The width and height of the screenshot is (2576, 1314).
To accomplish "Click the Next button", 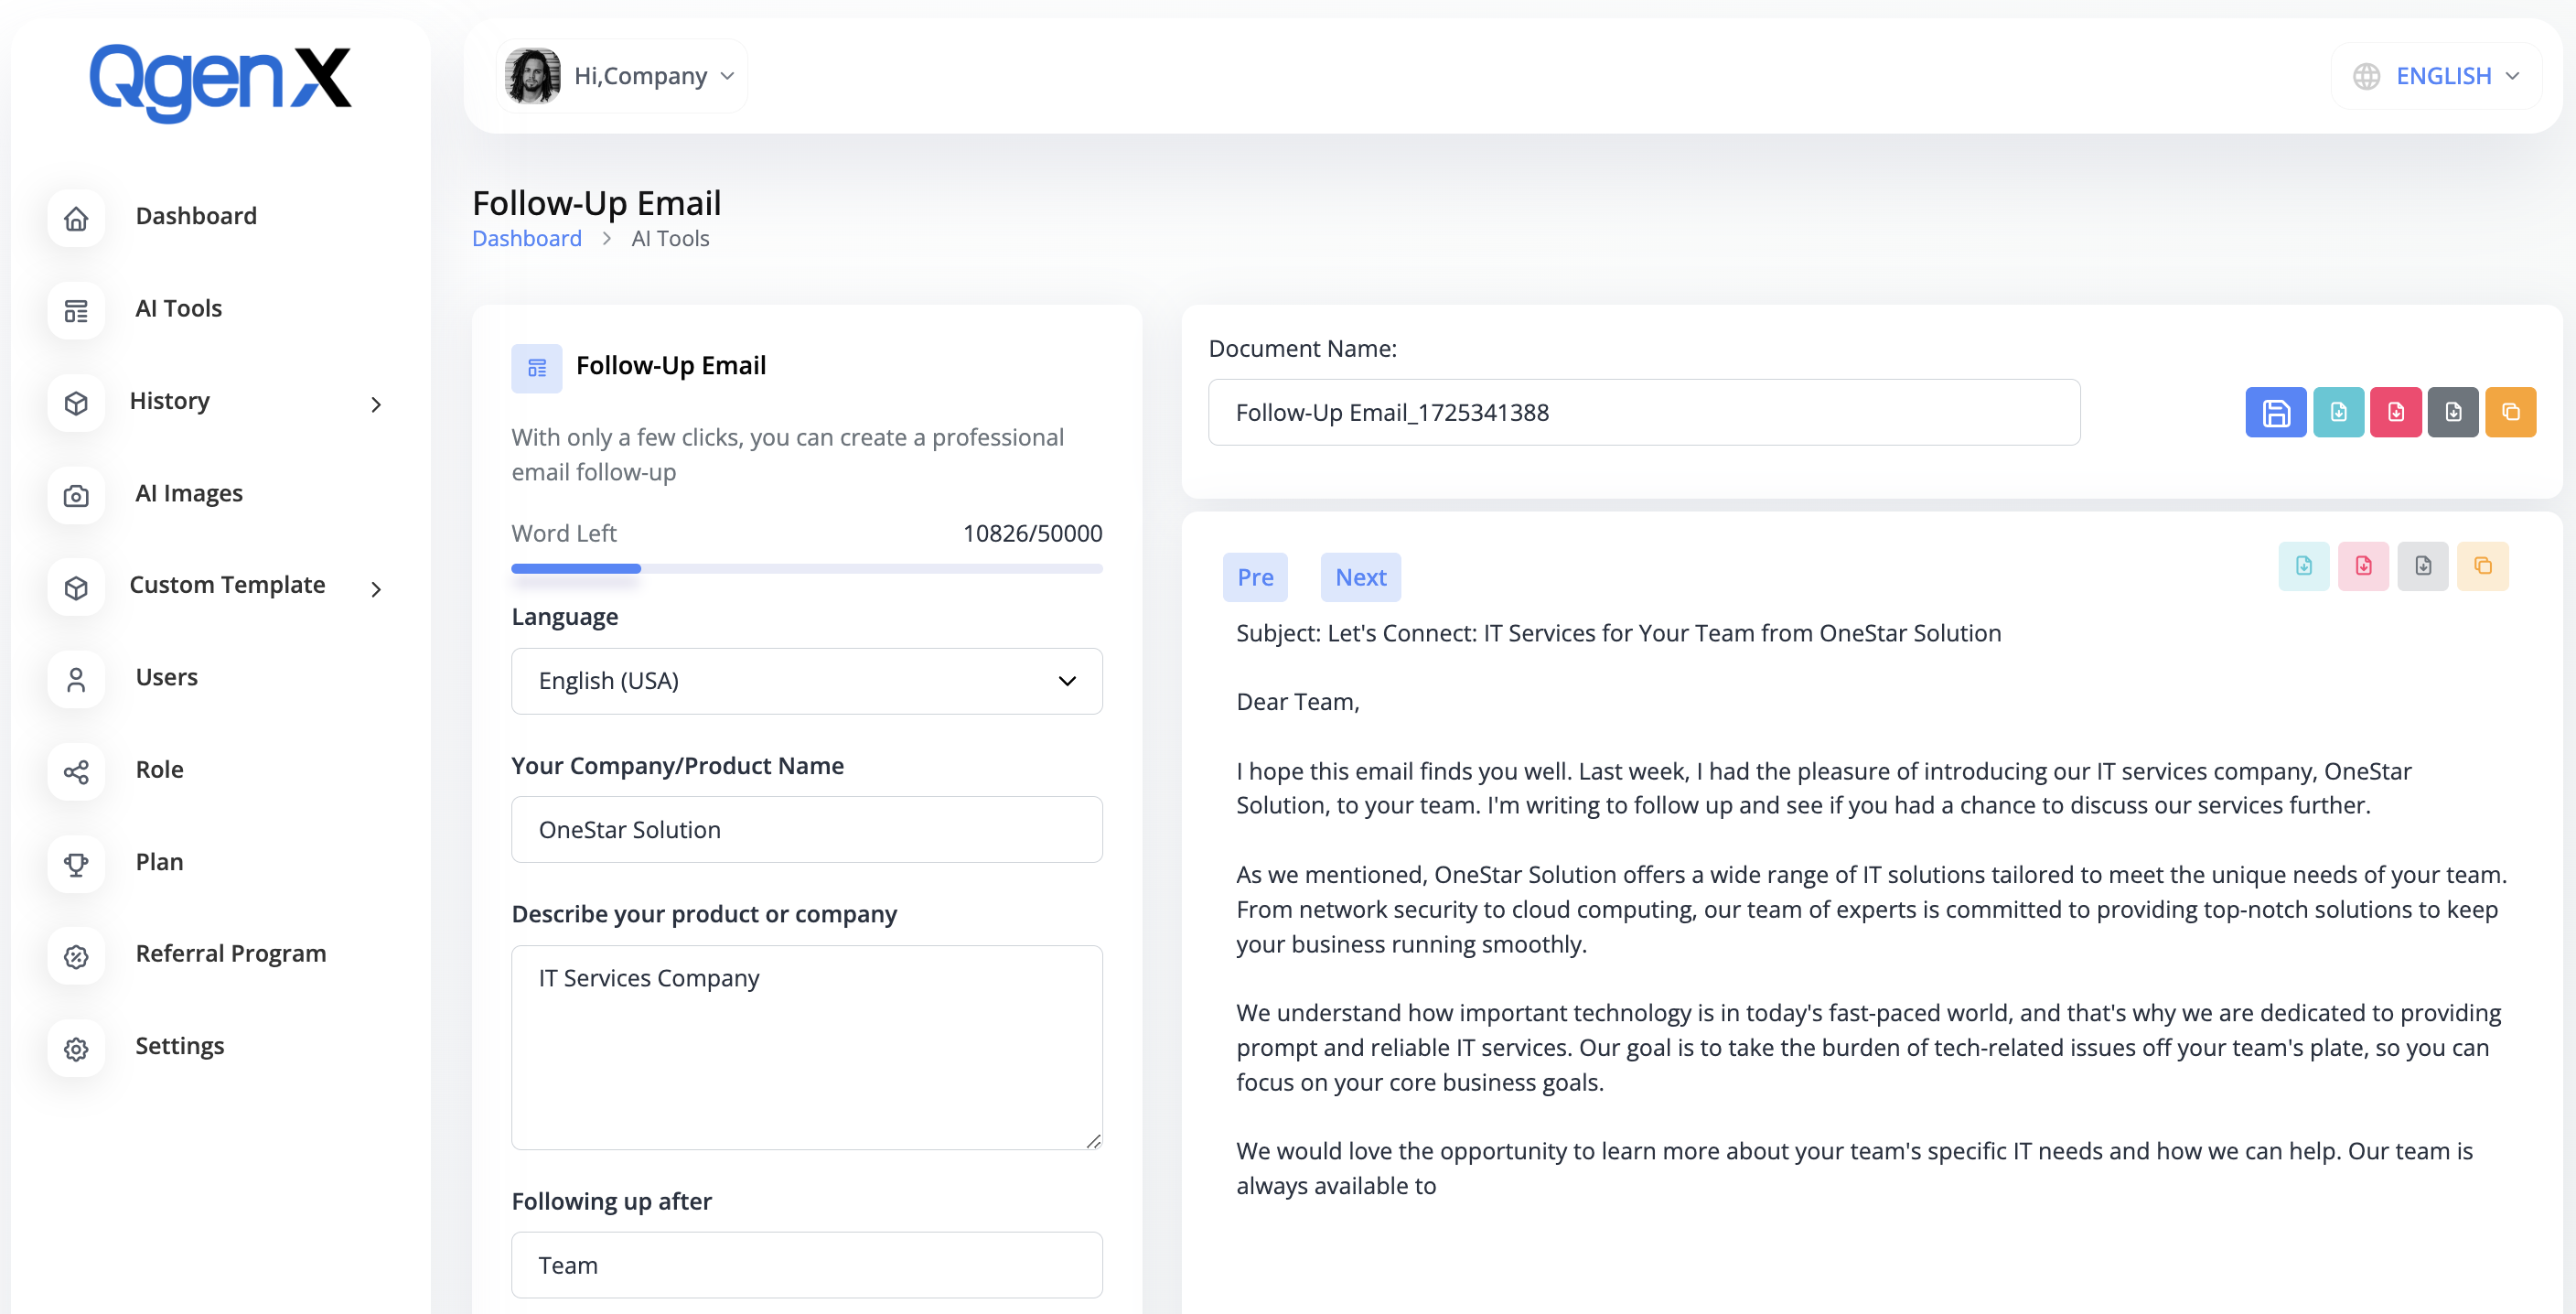I will point(1360,577).
